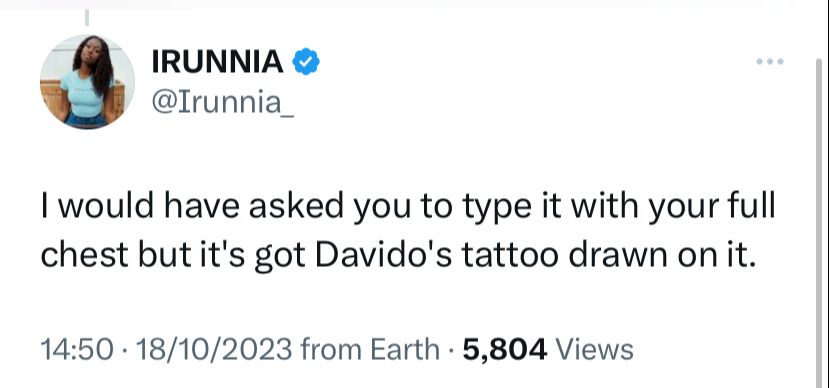This screenshot has height=388, width=829.
Task: Click the word "chest" in the tweet
Action: (84, 255)
